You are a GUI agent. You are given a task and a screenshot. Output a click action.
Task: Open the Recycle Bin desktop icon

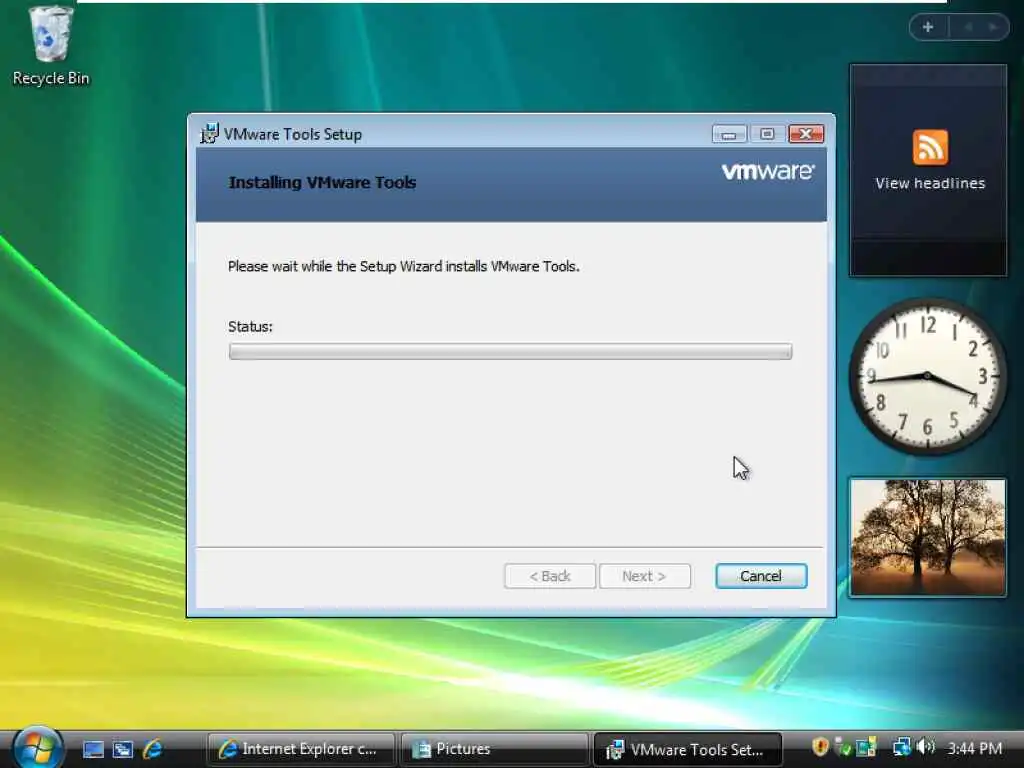click(x=51, y=46)
